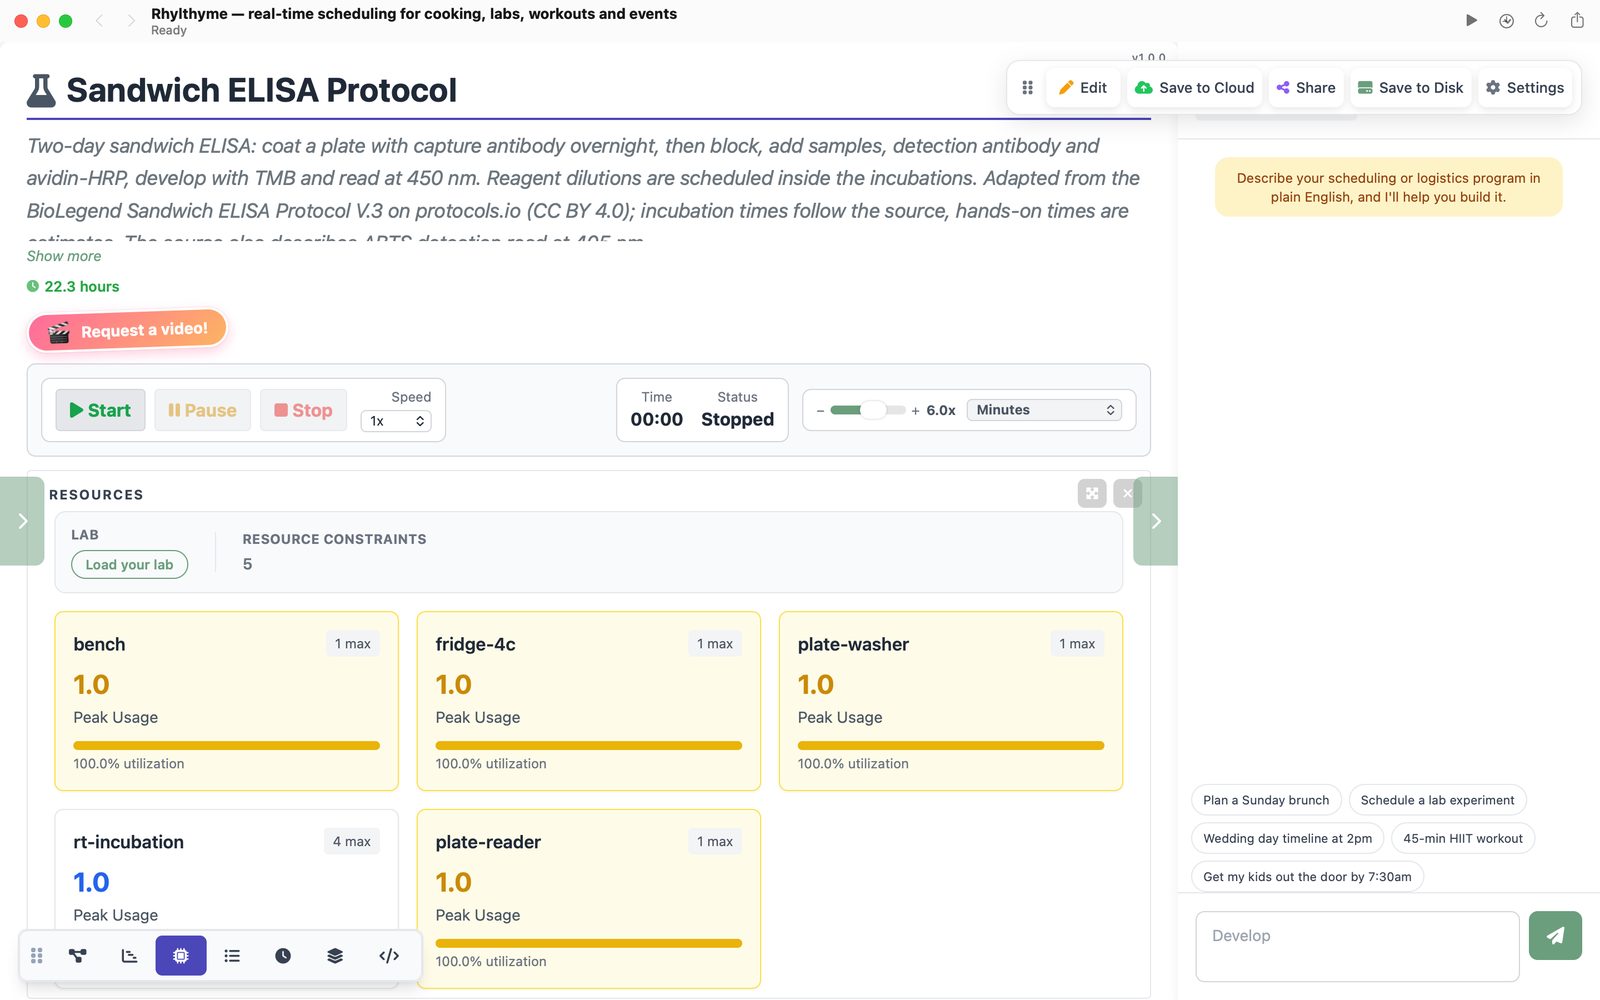Open the Speed 1x dropdown
The width and height of the screenshot is (1600, 1000).
click(x=396, y=421)
